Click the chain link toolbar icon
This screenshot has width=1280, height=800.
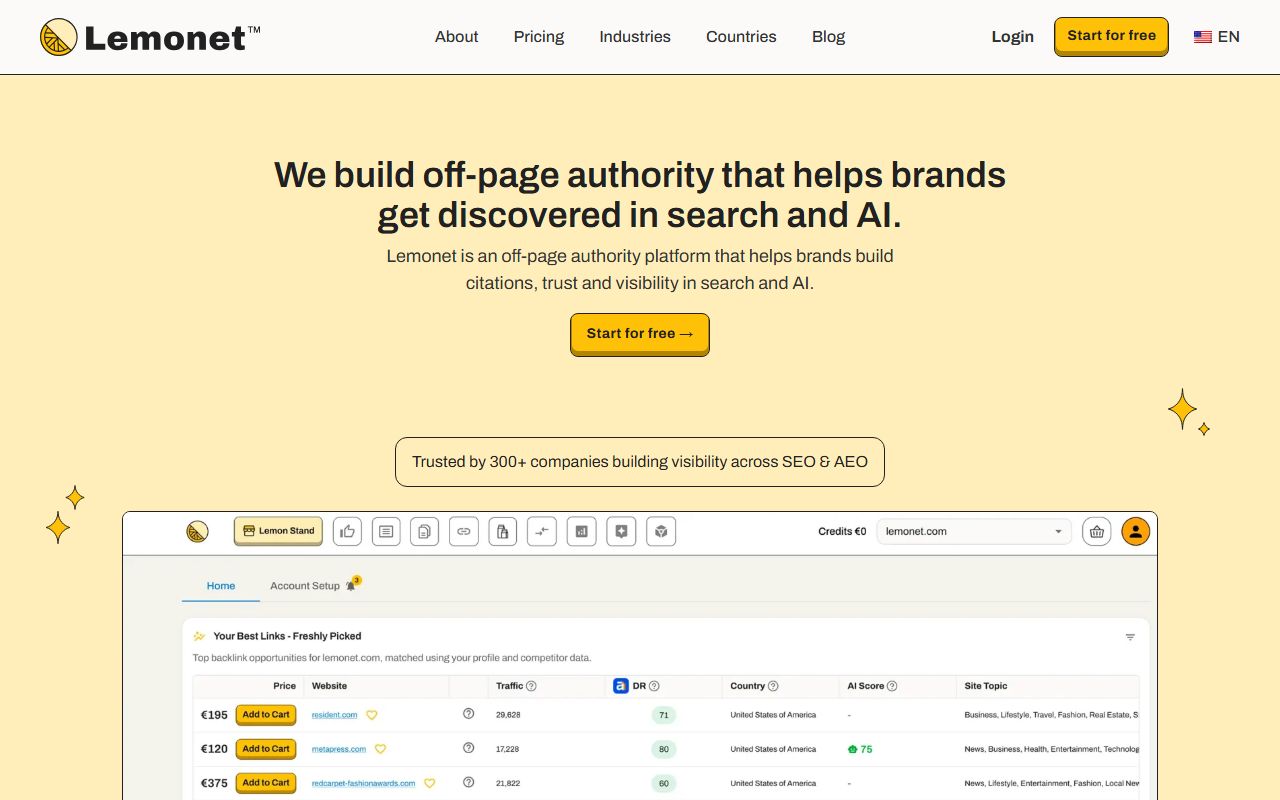tap(464, 531)
